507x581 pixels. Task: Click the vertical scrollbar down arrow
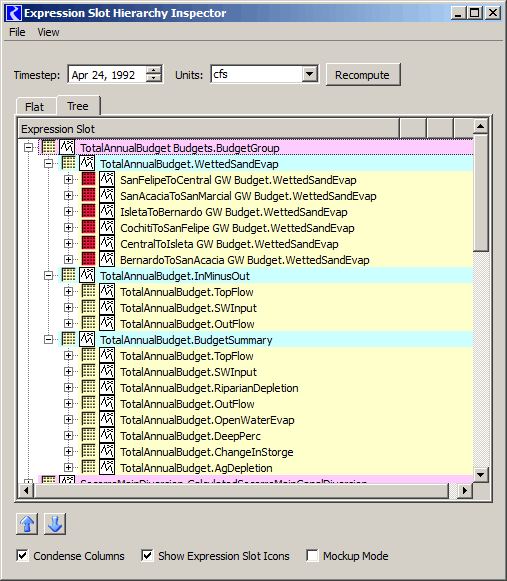pyautogui.click(x=480, y=475)
